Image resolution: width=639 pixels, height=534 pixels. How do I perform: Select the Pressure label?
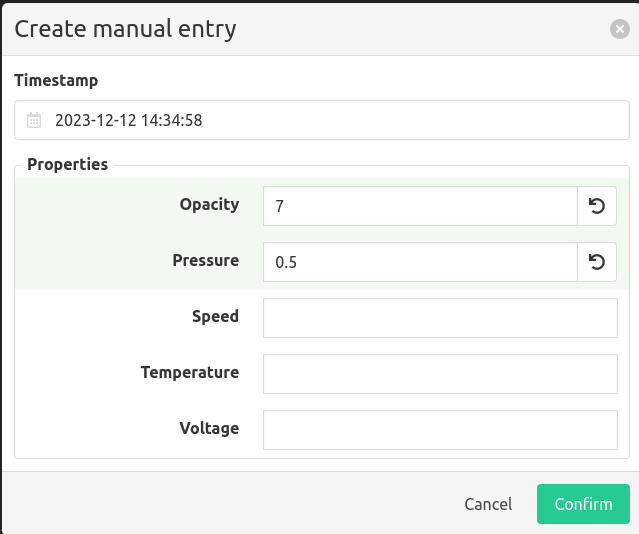pyautogui.click(x=205, y=260)
